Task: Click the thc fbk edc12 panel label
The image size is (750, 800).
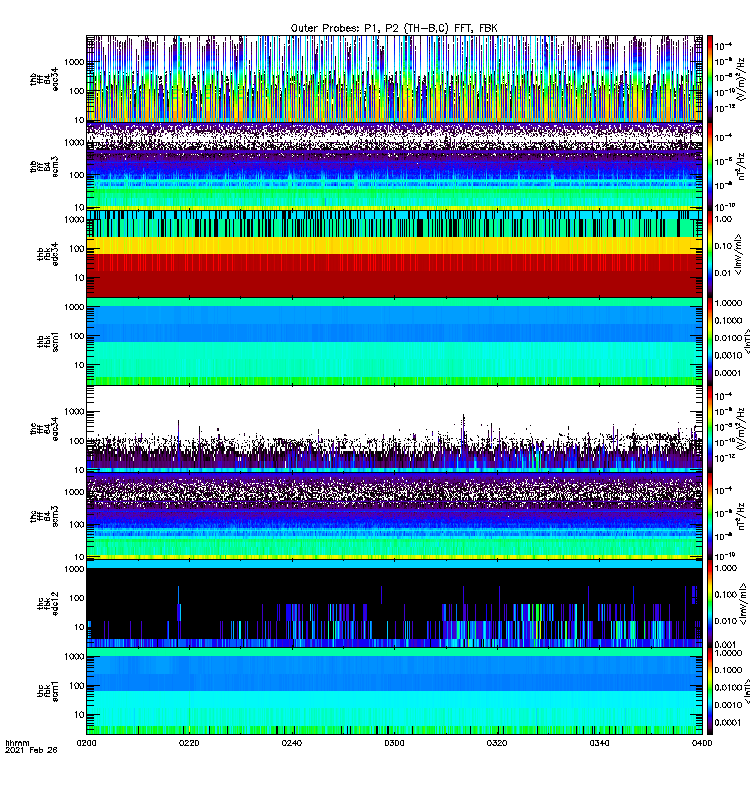Action: tap(48, 604)
